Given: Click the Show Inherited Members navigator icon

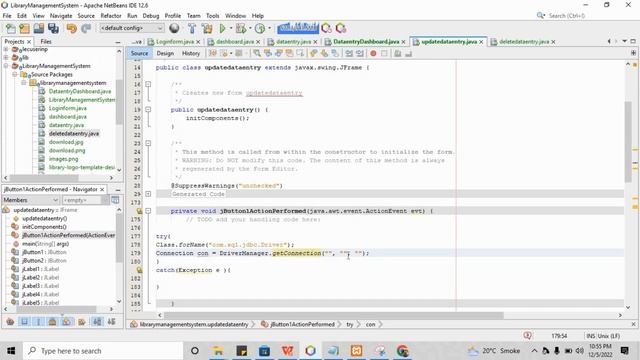Looking at the screenshot, I should click(10, 322).
